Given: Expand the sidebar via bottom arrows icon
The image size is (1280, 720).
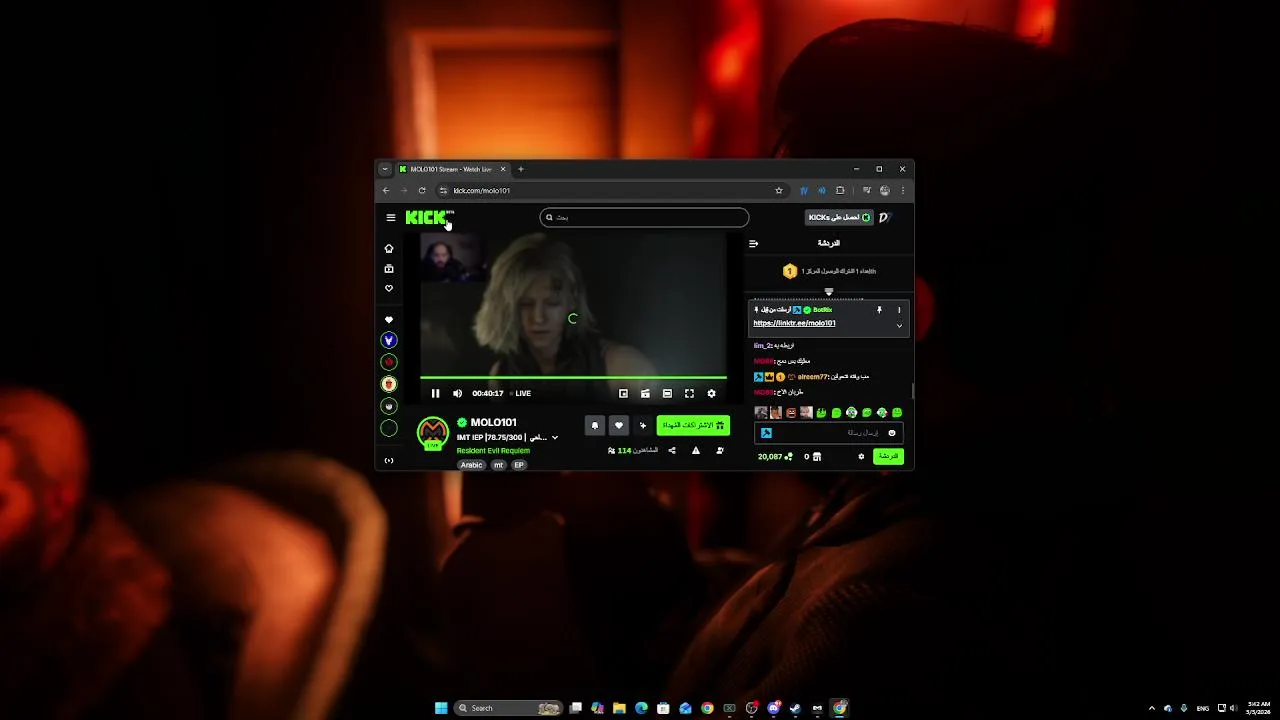Looking at the screenshot, I should point(389,460).
